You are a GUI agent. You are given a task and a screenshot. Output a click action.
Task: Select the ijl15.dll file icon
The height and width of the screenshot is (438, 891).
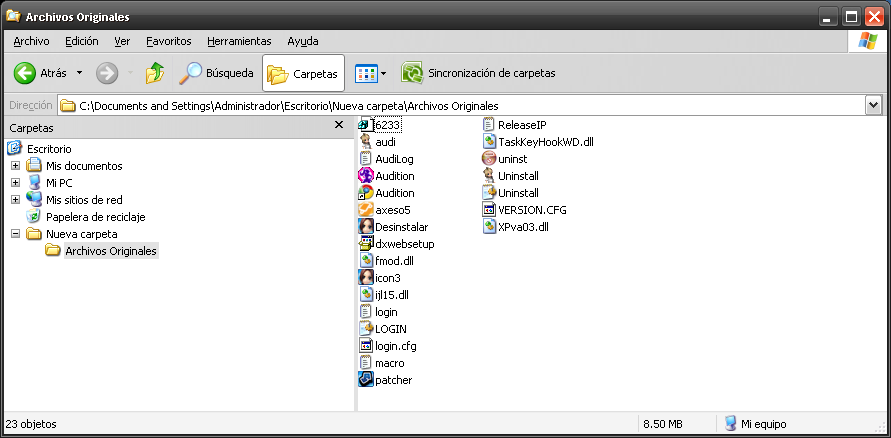365,295
